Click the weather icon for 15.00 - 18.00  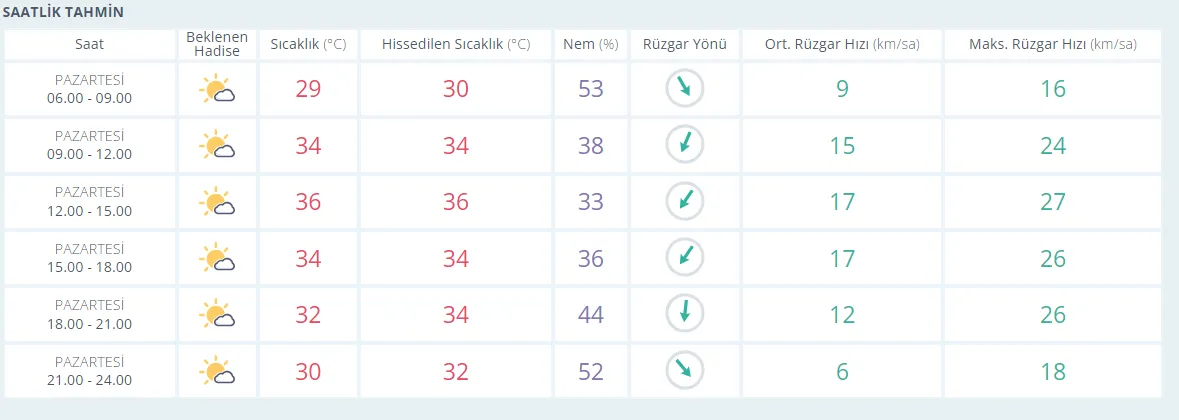[x=217, y=258]
